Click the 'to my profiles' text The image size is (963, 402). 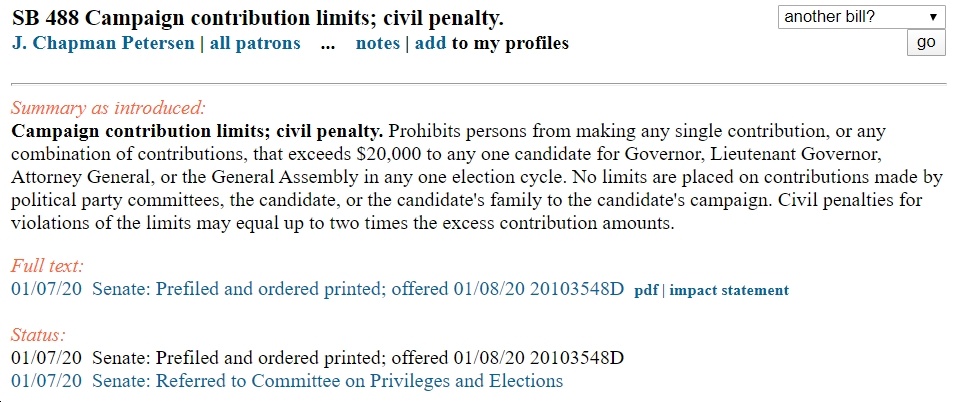click(510, 44)
